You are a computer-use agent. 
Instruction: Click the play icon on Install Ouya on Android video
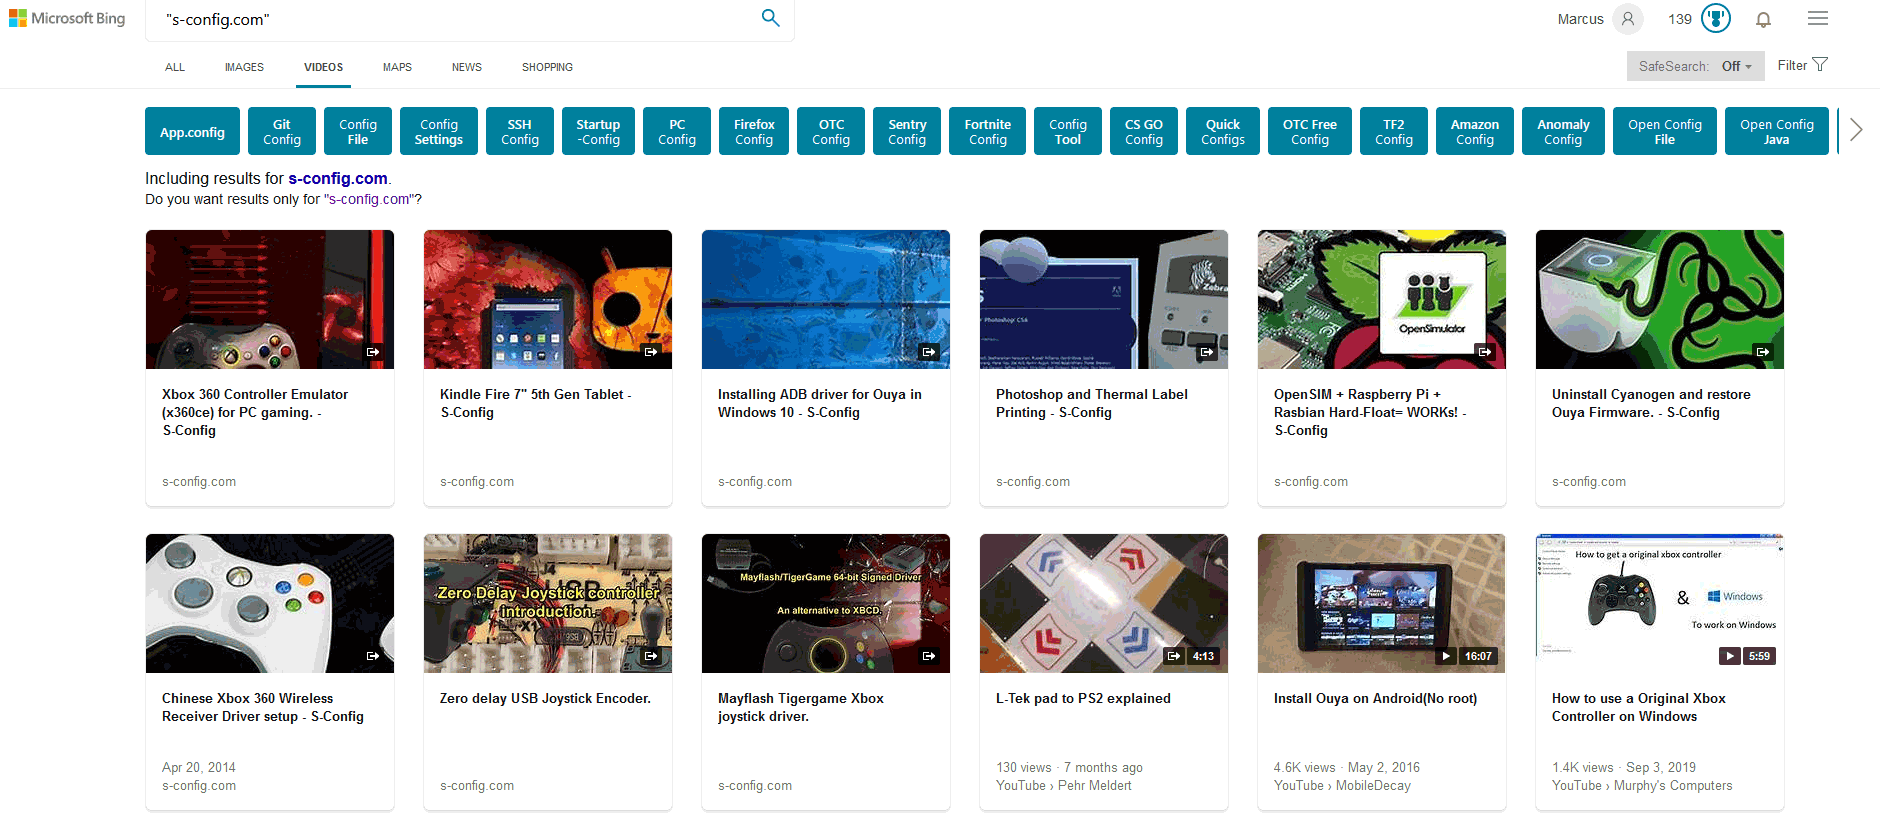(1446, 656)
